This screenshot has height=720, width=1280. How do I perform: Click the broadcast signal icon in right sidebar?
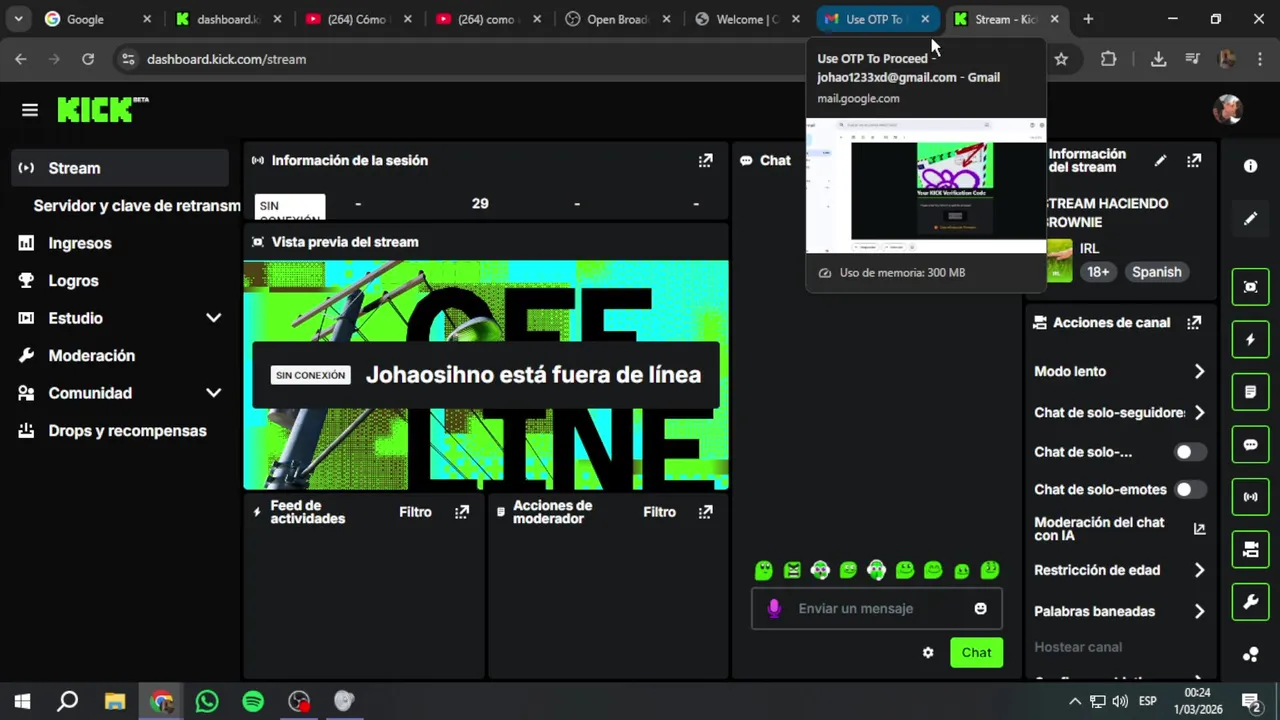pos(1250,497)
